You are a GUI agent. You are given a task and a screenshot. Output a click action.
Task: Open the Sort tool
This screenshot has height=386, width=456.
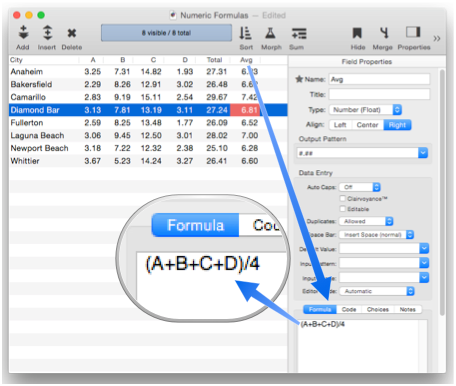(246, 33)
